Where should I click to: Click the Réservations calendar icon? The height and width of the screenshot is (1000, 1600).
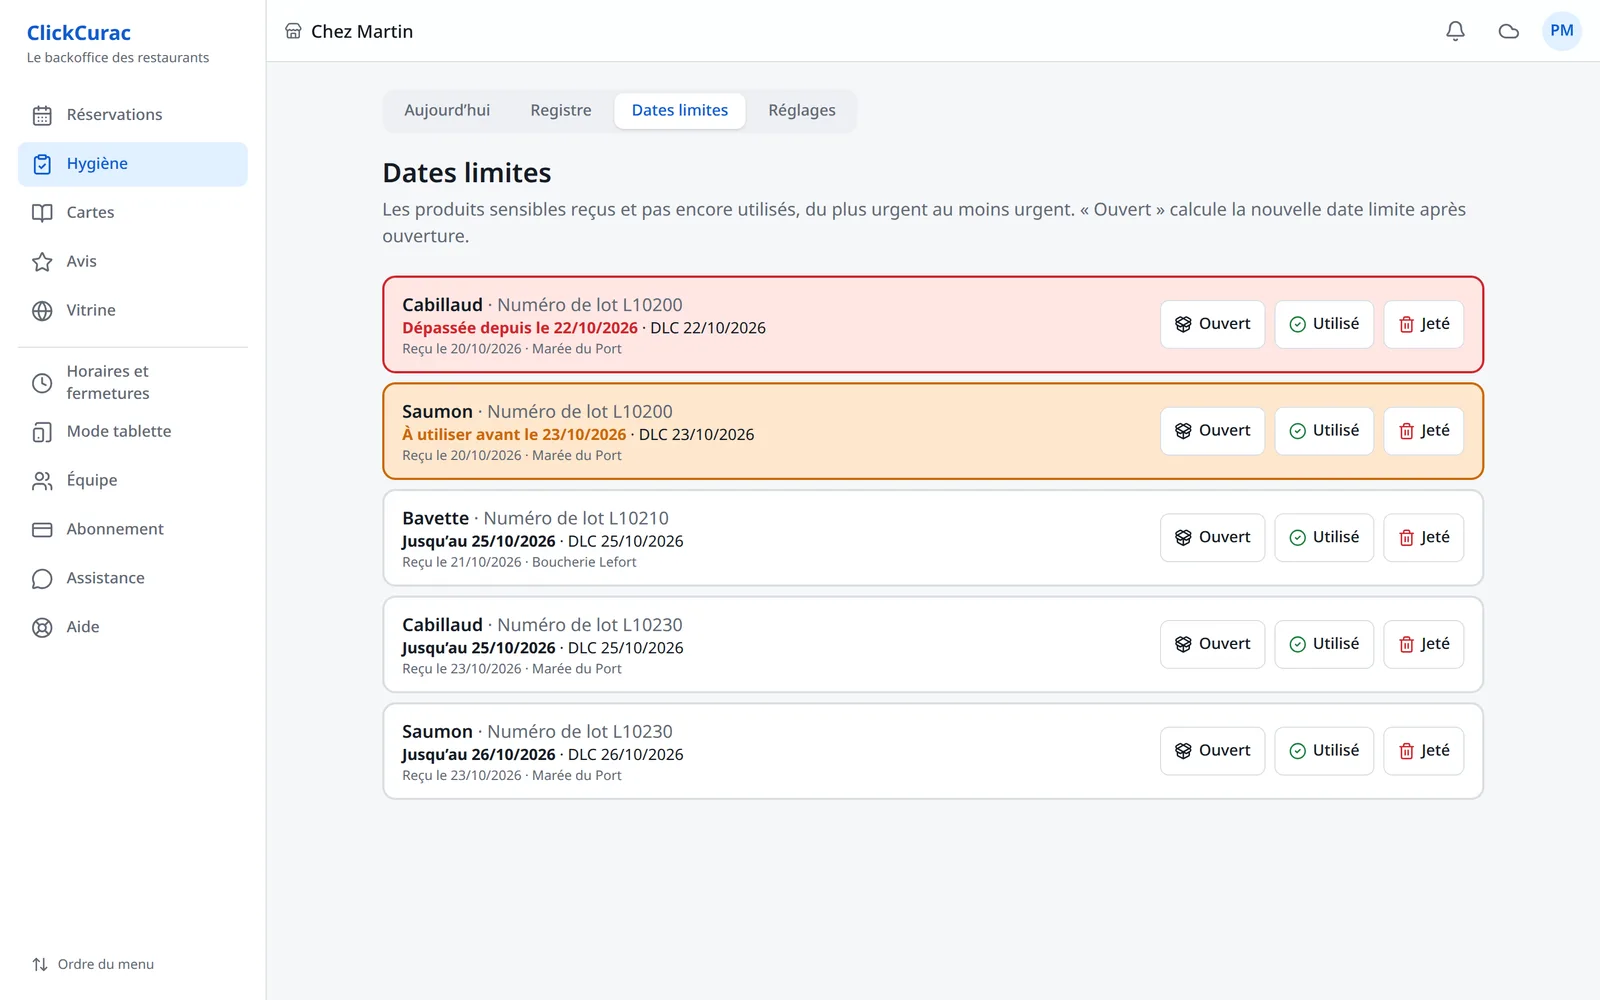(42, 115)
